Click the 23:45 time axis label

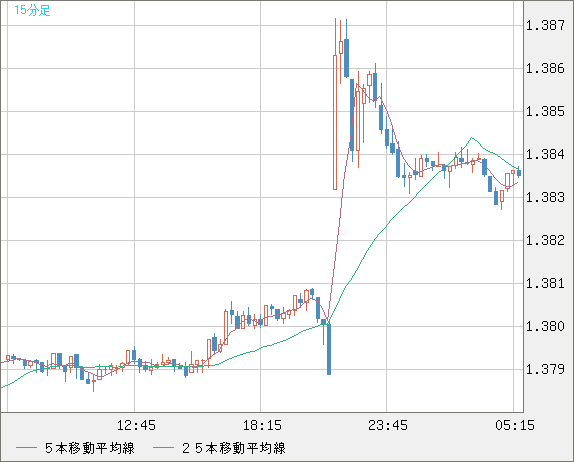[x=388, y=425]
